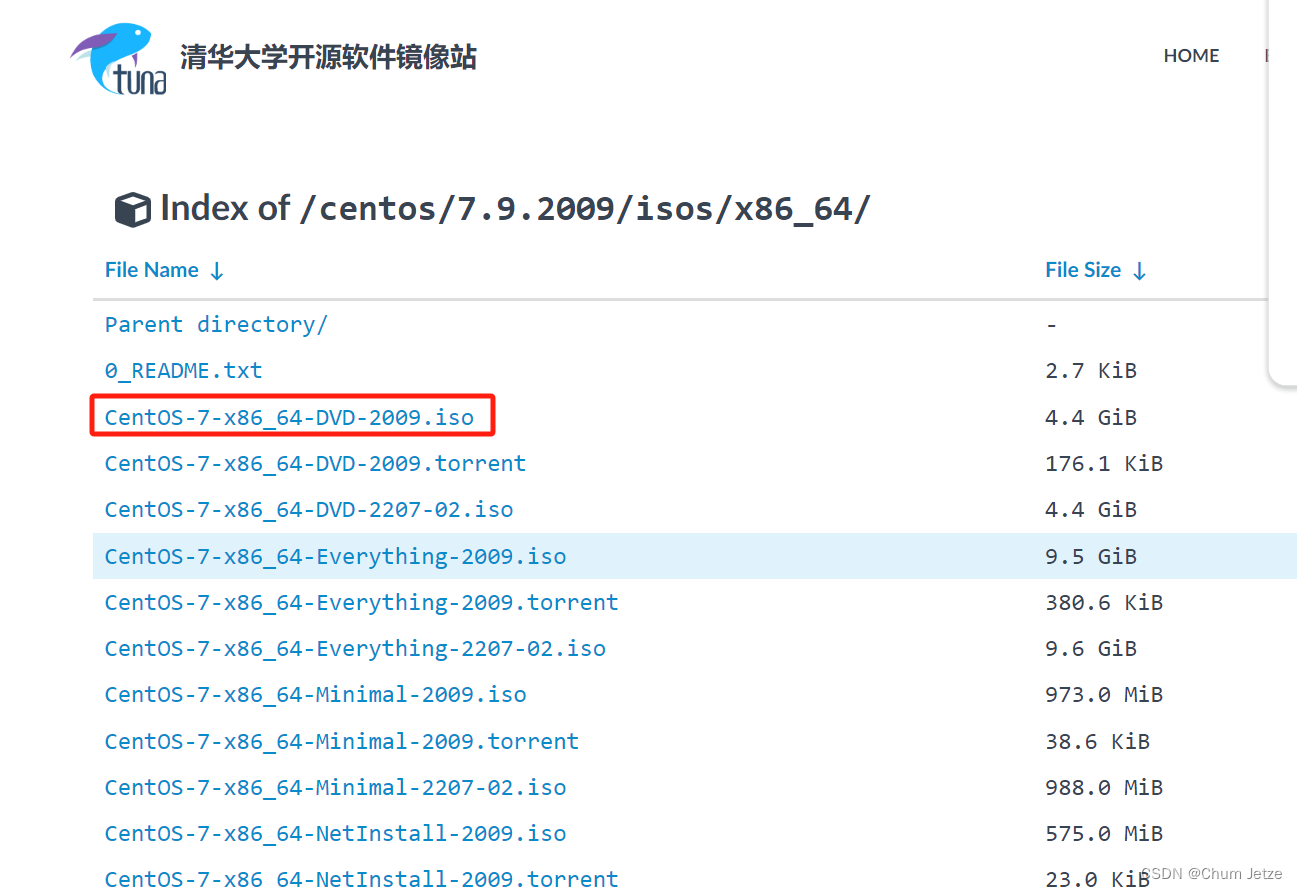1297x889 pixels.
Task: Download CentOS-7-x86_64-NetInstall-2009.iso
Action: pyautogui.click(x=335, y=833)
